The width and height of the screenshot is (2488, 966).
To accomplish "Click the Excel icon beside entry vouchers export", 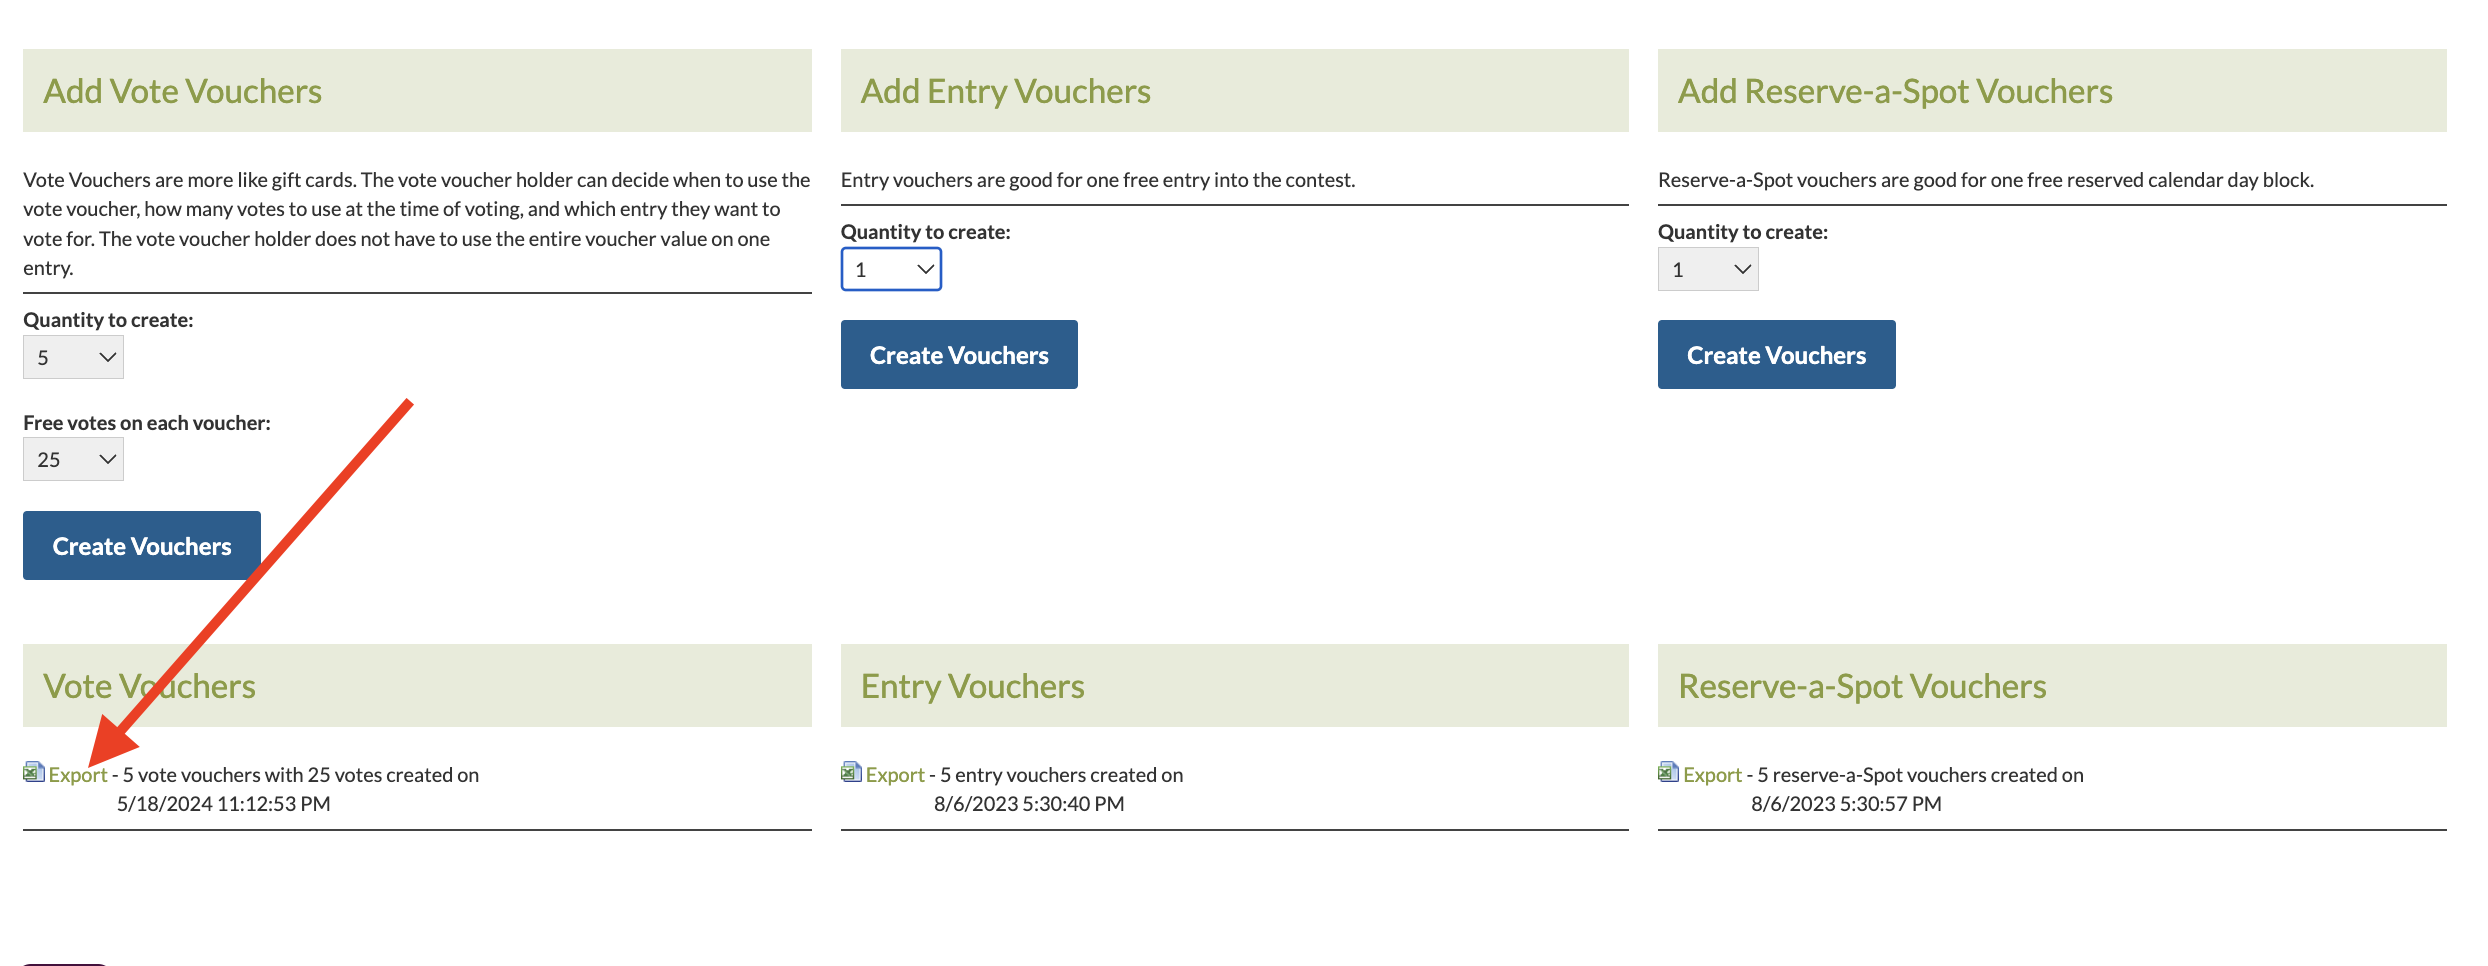I will pos(851,773).
